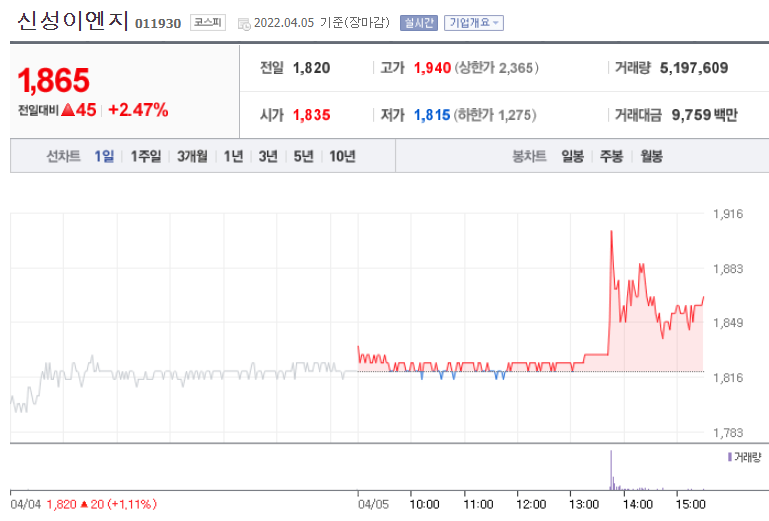The height and width of the screenshot is (521, 769).
Task: Show the 3년 line chart
Action: 268,156
